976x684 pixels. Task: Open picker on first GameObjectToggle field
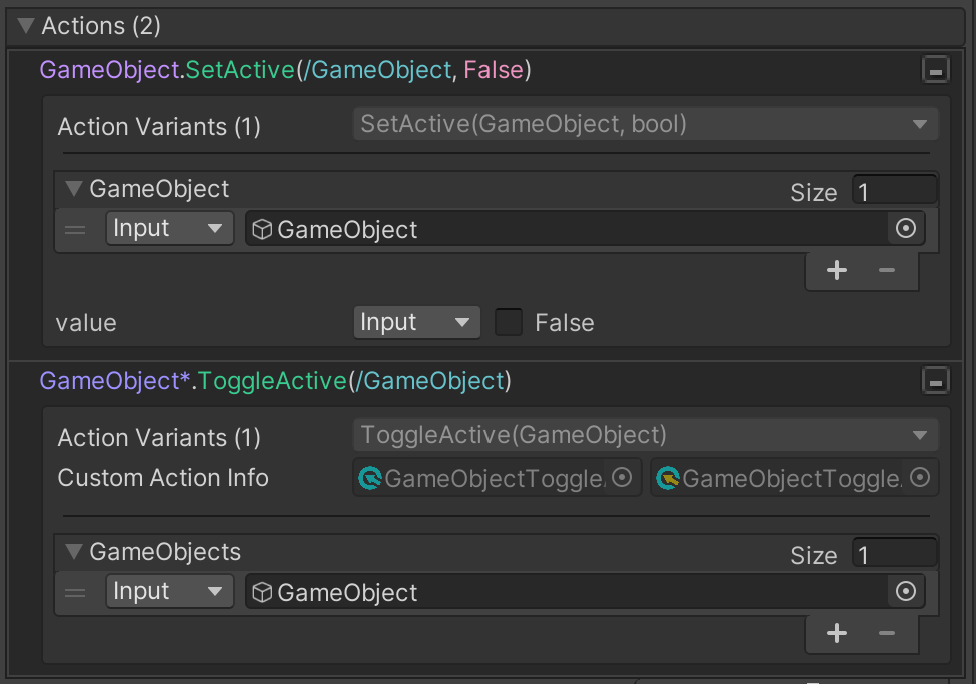tap(622, 477)
